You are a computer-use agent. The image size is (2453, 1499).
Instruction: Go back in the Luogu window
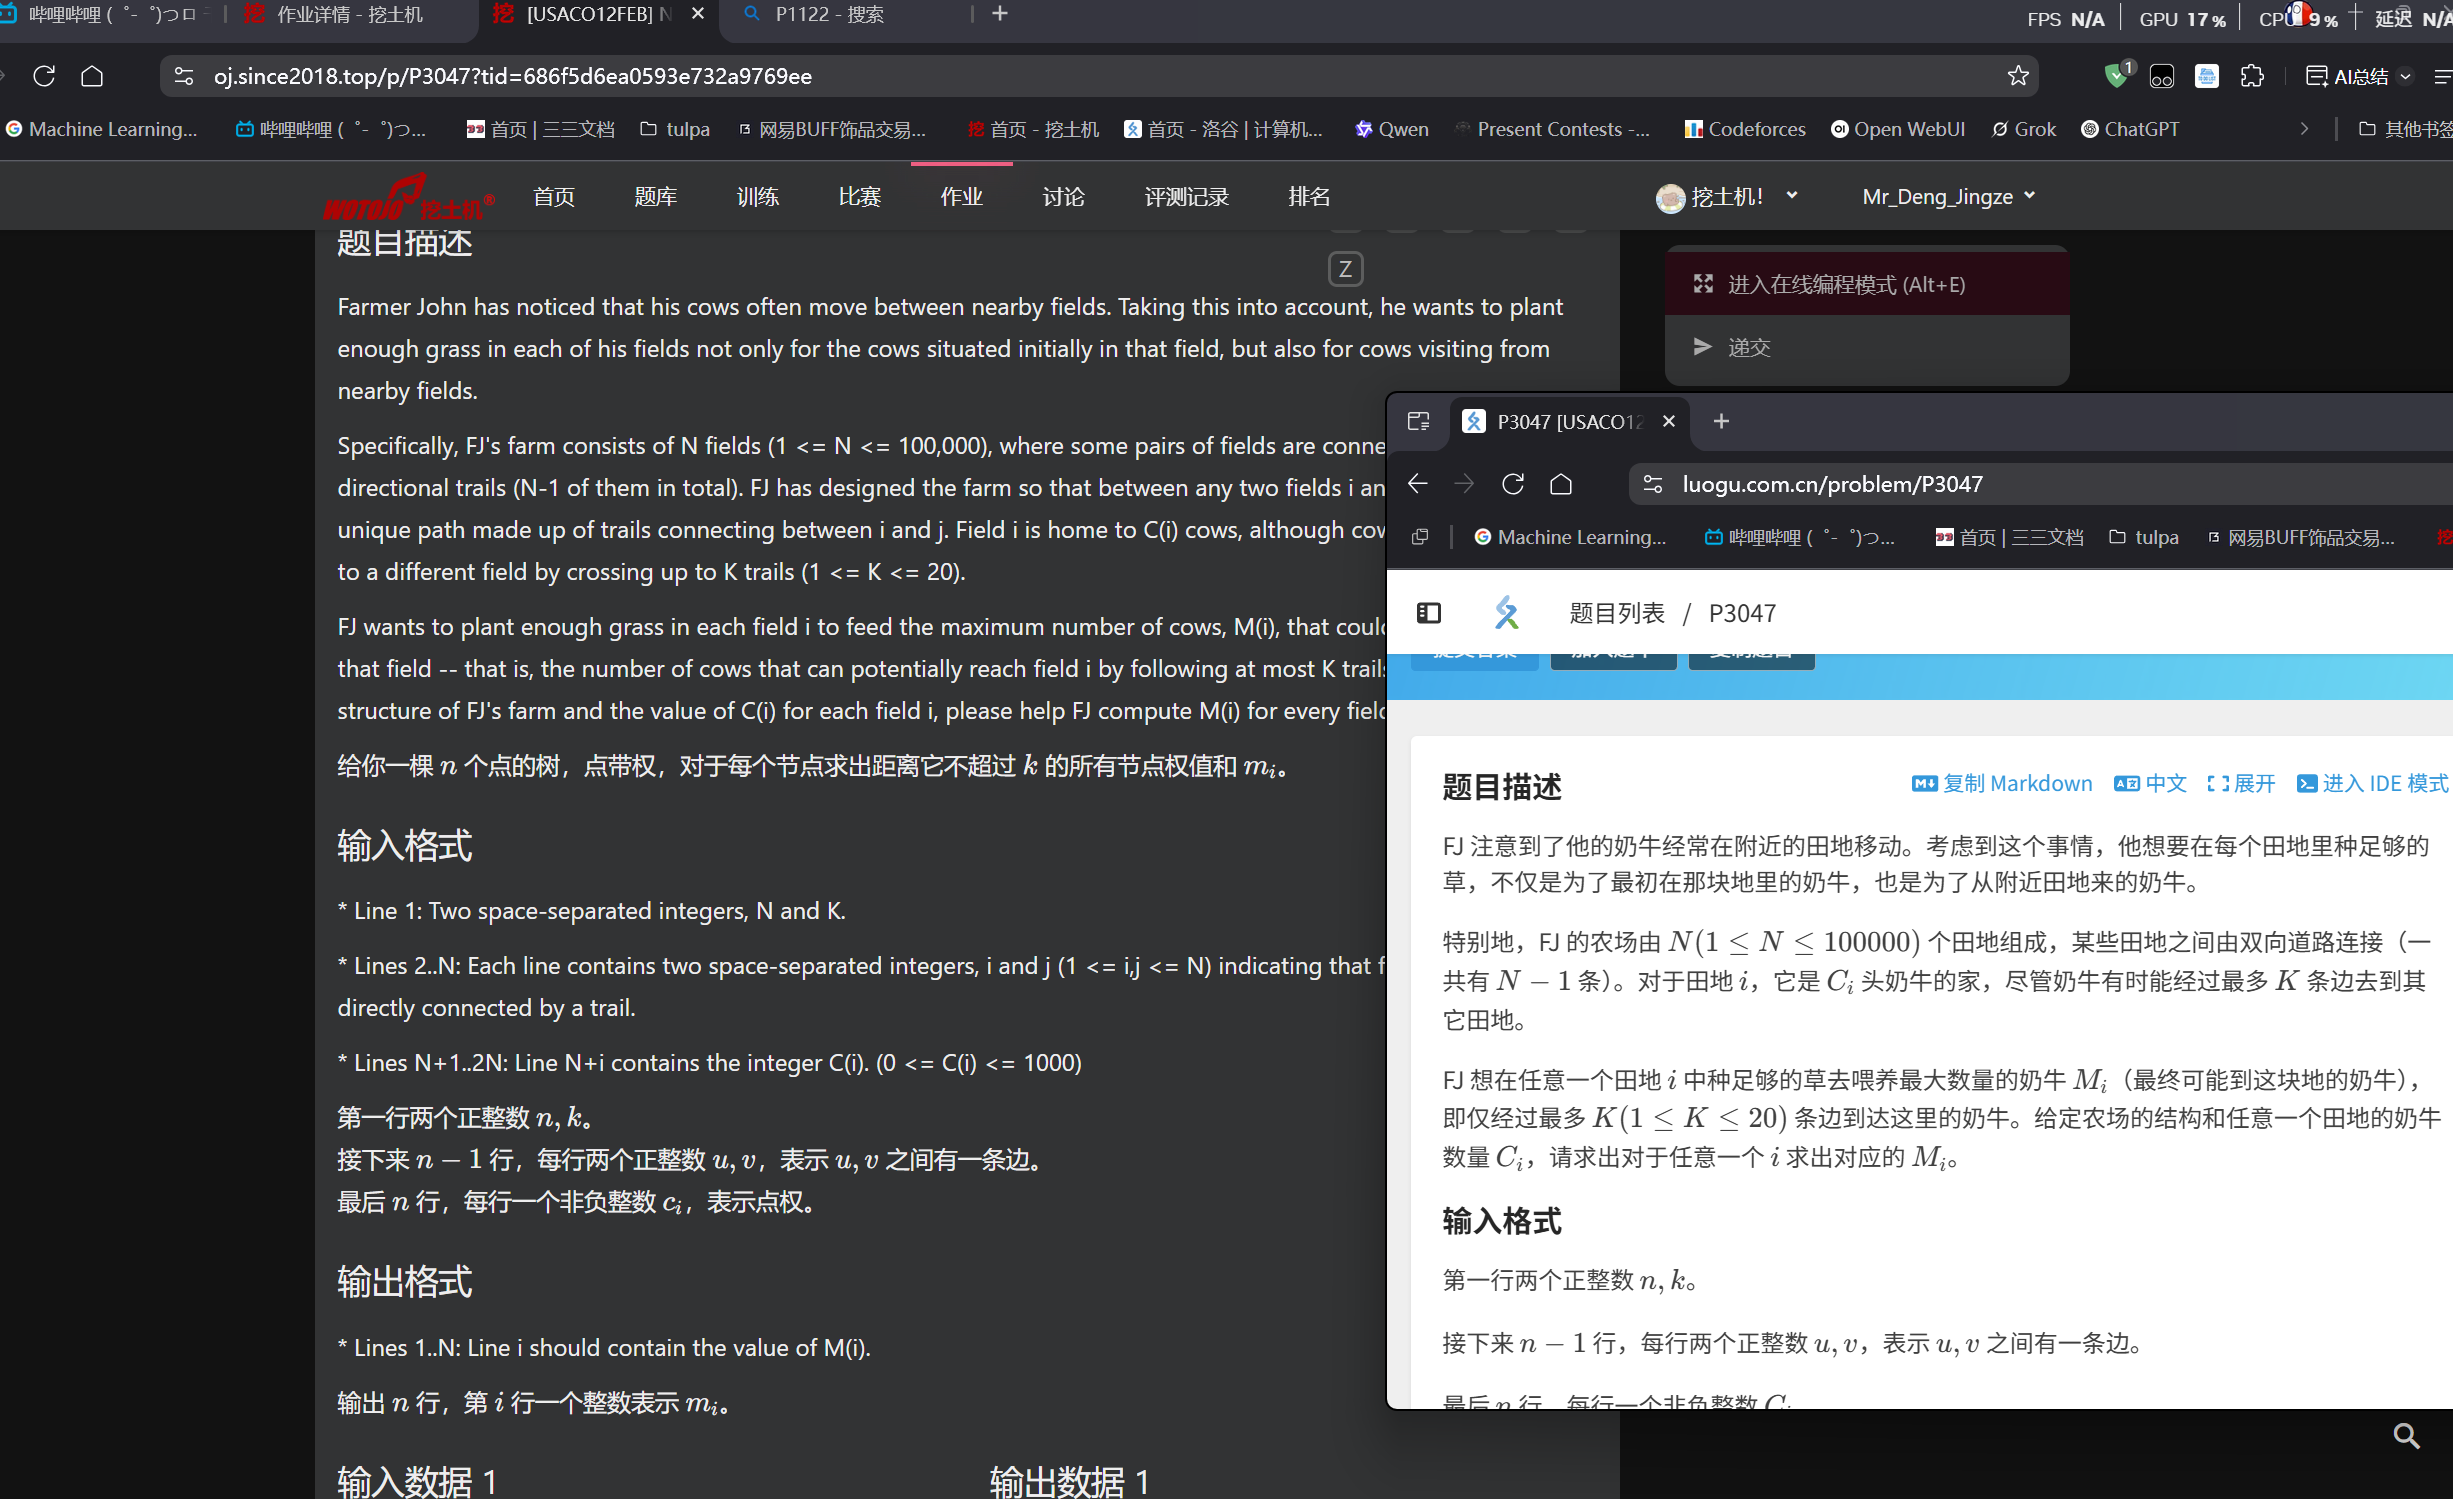[1417, 484]
